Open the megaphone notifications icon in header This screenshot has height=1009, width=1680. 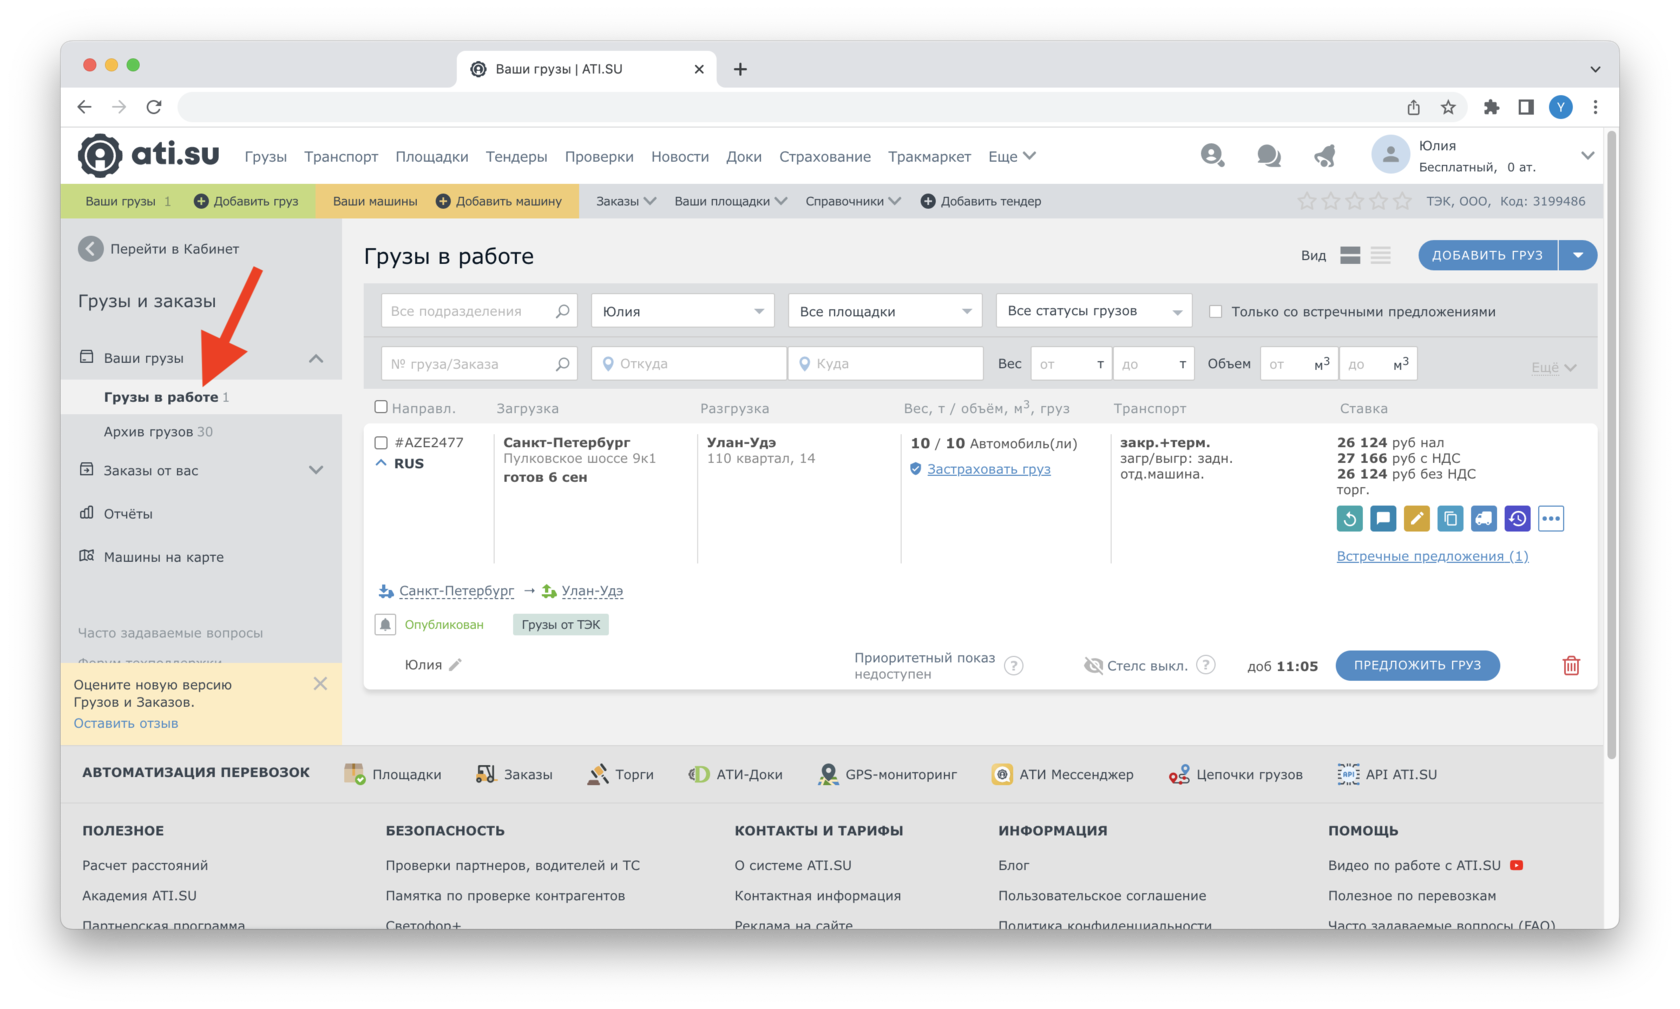[1325, 155]
